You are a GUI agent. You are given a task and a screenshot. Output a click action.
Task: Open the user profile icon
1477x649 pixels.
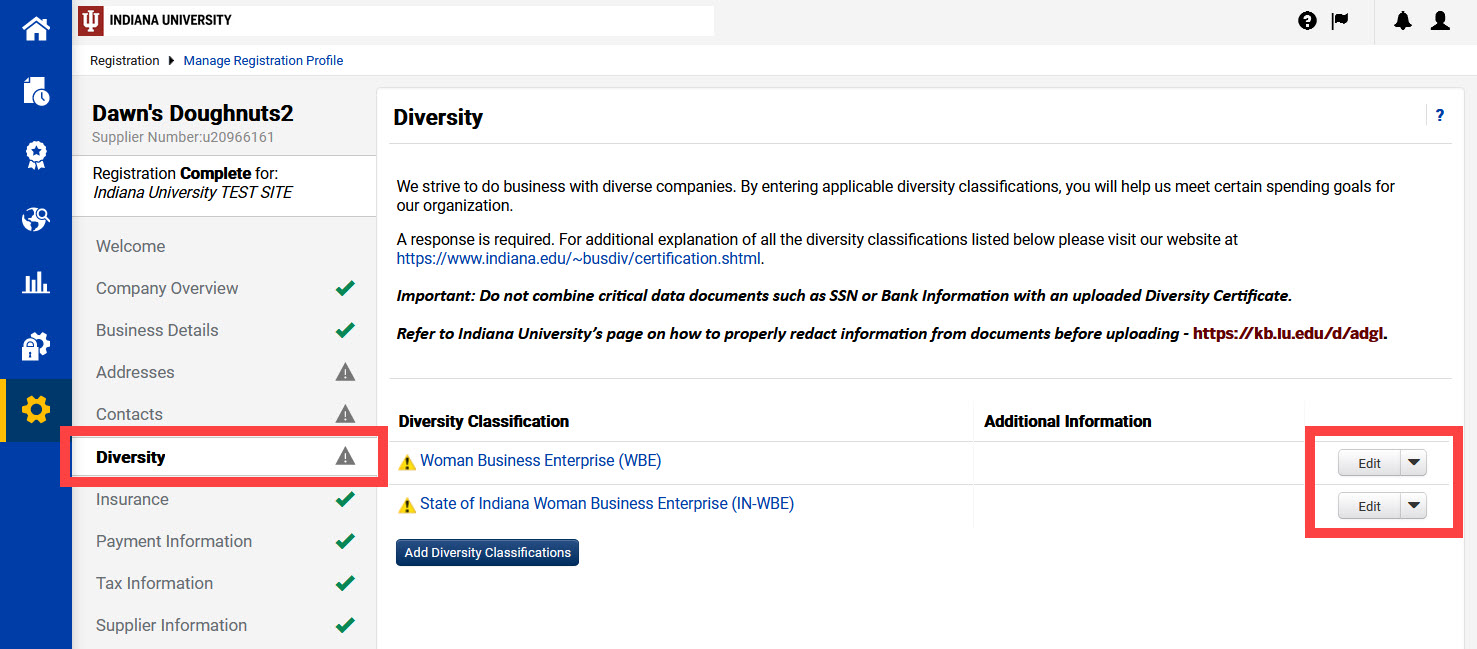pyautogui.click(x=1440, y=20)
